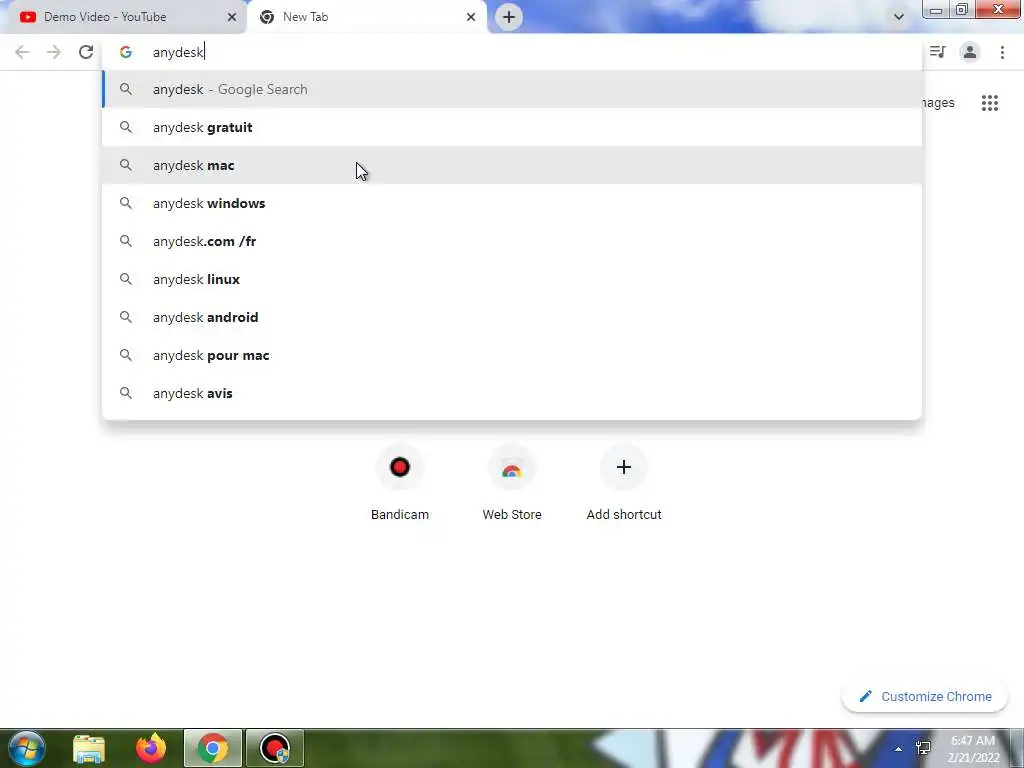Viewport: 1024px width, 768px height.
Task: Close the New Tab tab
Action: point(471,17)
